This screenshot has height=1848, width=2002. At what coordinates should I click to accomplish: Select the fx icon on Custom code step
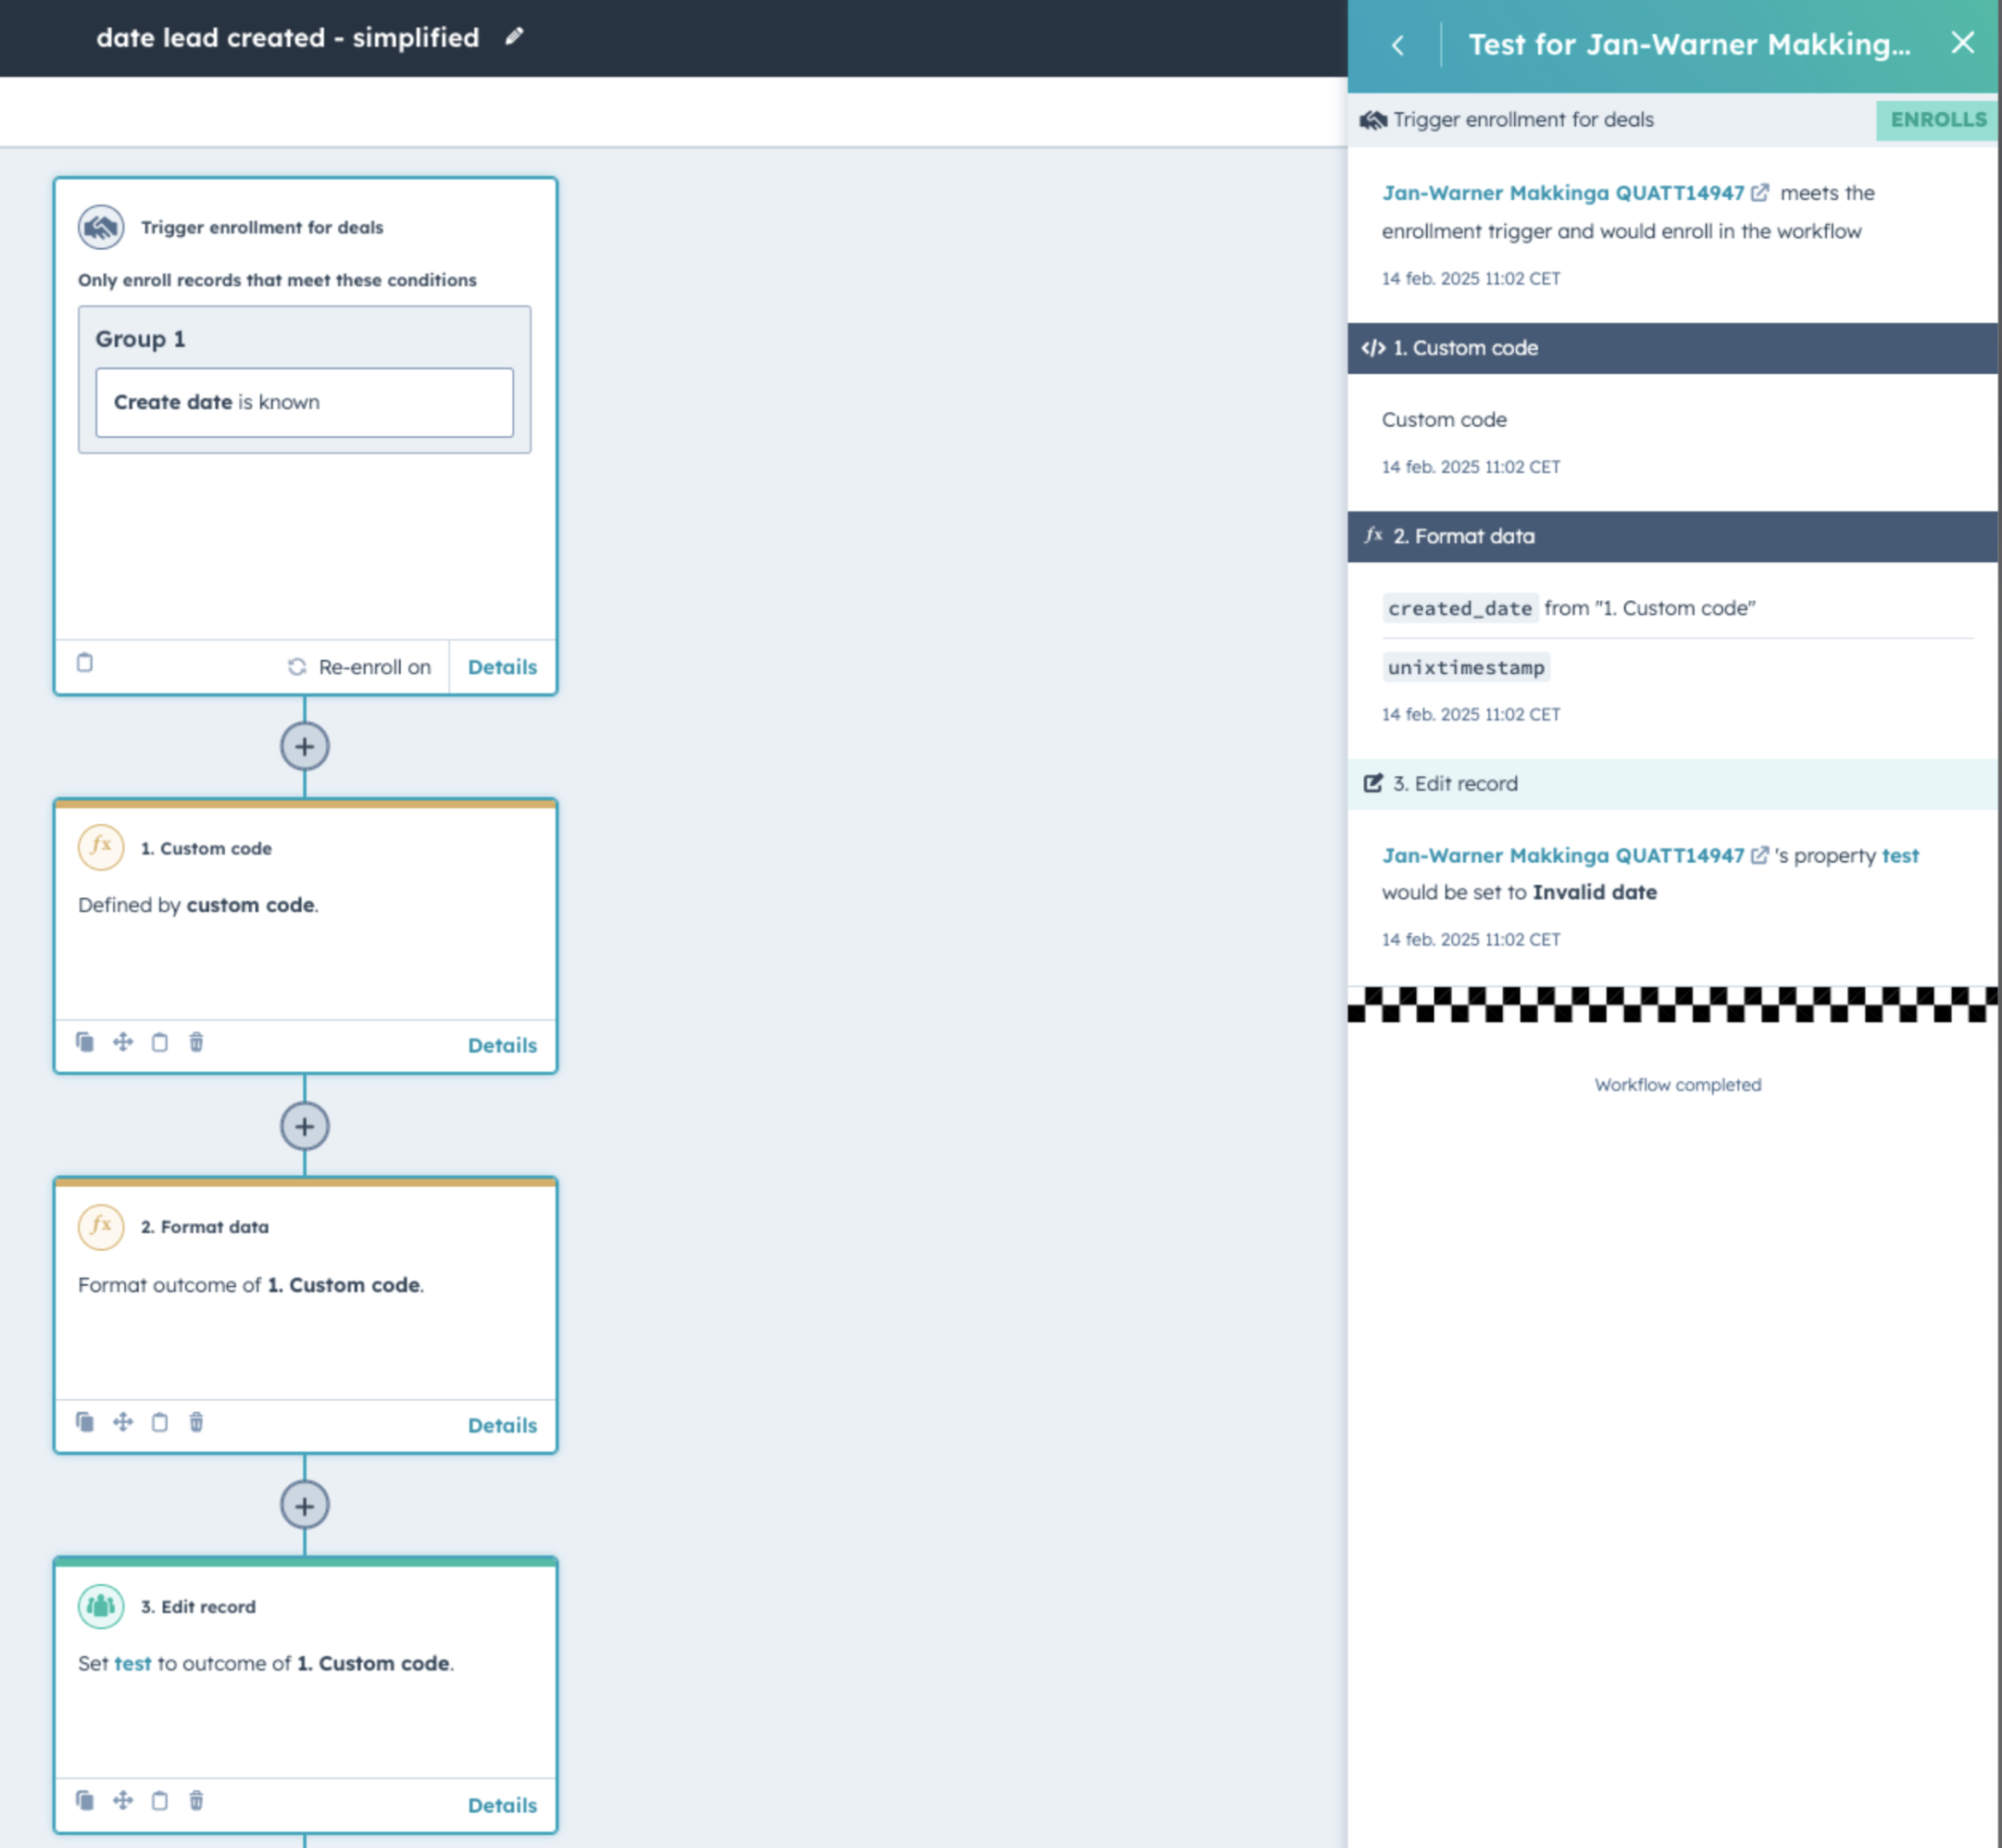pyautogui.click(x=99, y=847)
